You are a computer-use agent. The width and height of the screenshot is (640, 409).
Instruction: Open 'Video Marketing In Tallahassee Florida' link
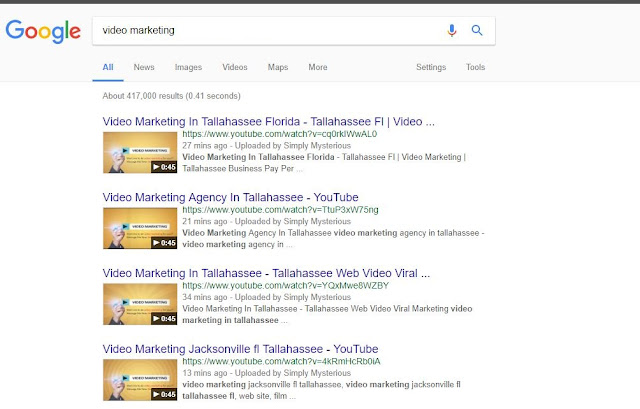269,122
